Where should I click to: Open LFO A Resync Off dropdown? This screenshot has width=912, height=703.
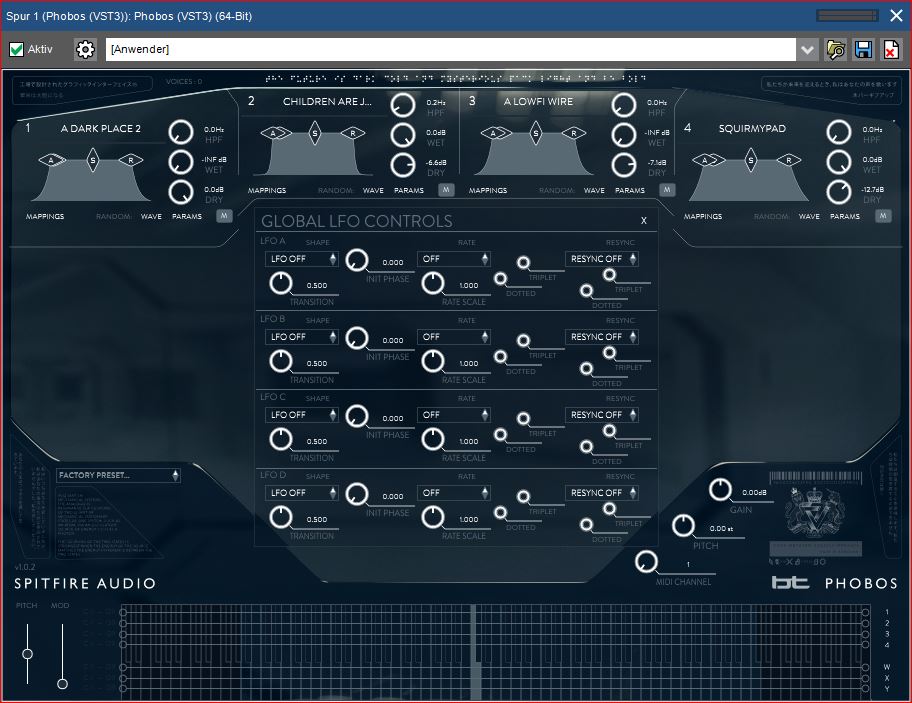(601, 259)
